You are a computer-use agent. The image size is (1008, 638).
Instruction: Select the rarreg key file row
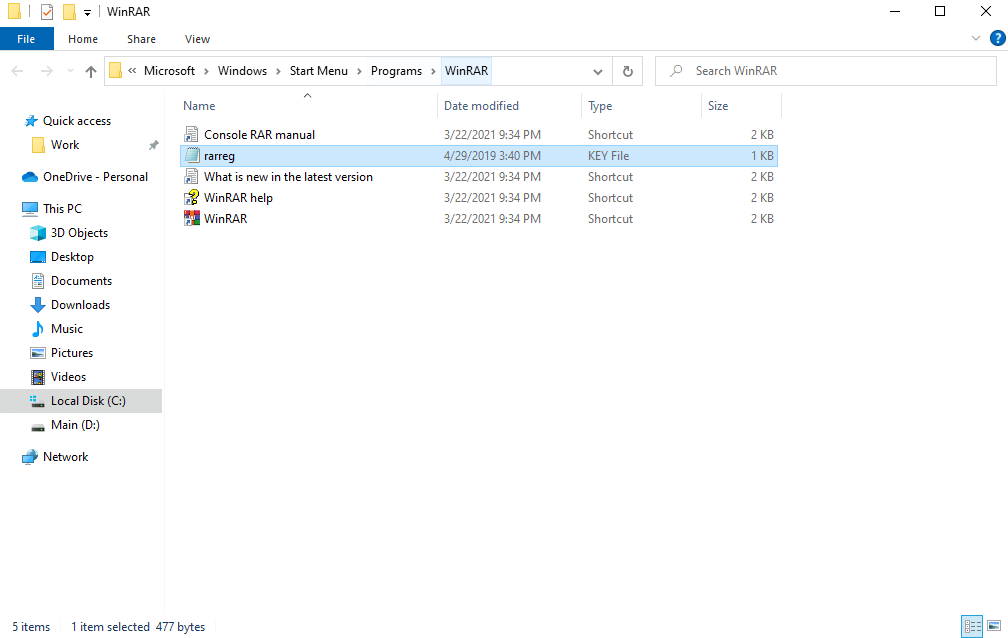479,156
